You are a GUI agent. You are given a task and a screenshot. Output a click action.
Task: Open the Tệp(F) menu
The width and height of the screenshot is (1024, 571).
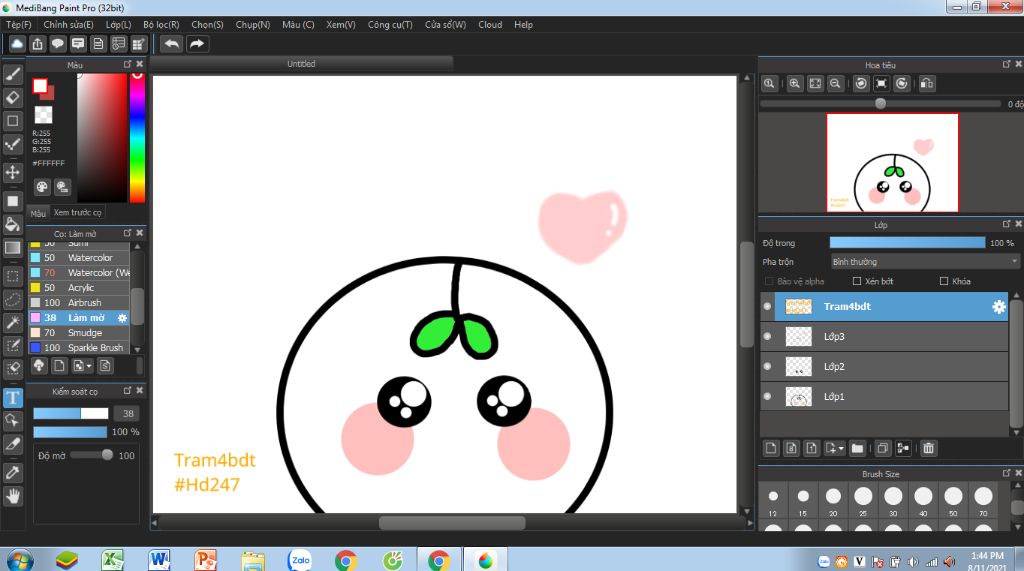[19, 25]
